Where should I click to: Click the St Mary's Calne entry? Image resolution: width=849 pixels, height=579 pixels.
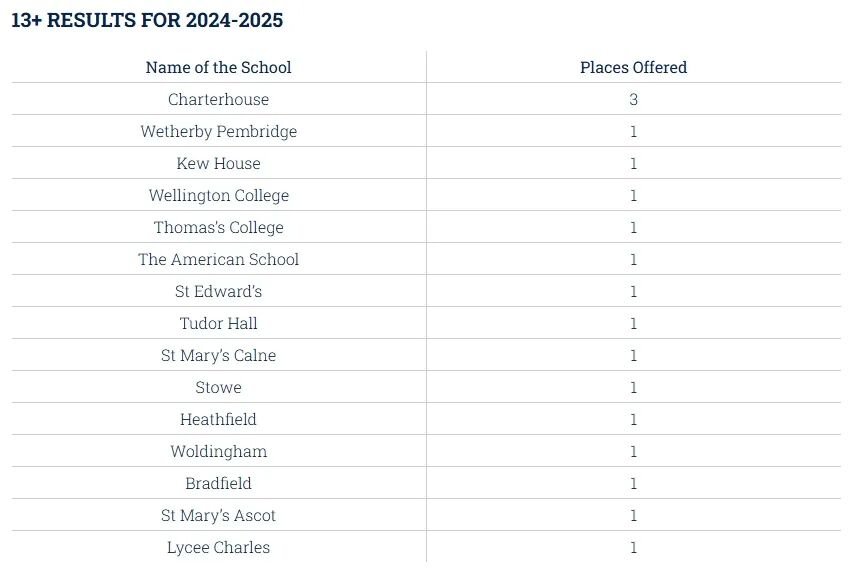point(218,355)
